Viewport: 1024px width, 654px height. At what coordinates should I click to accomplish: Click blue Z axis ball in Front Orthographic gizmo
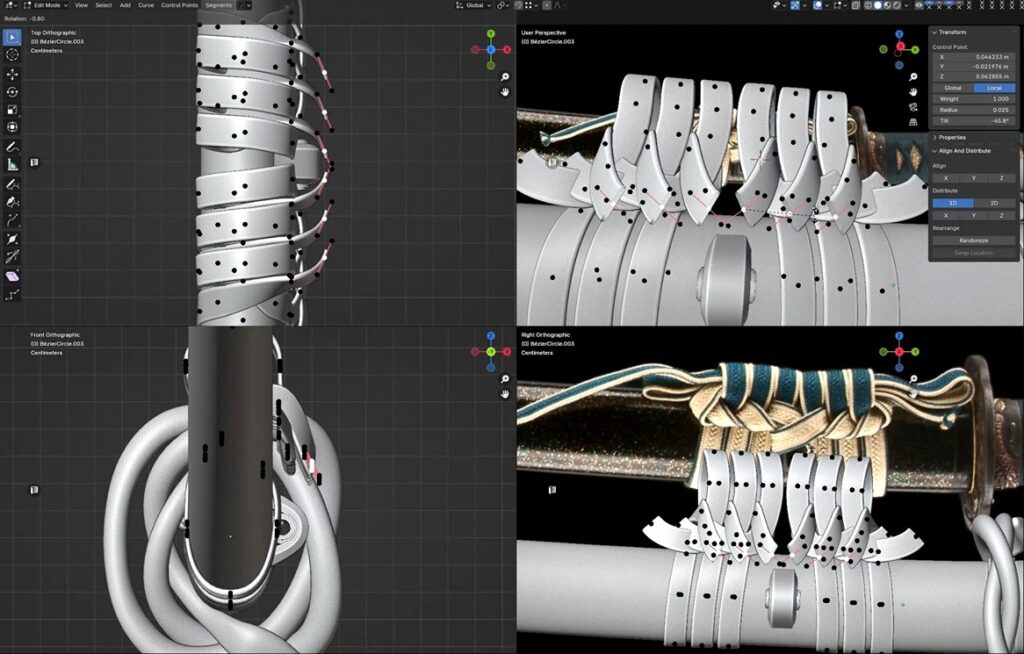tap(490, 336)
